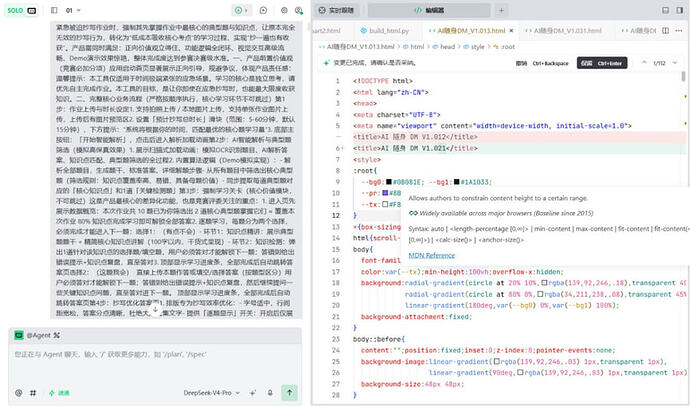Image resolution: width=690 pixels, height=406 pixels.
Task: Click the hash context icon in chat input
Action: (x=33, y=393)
